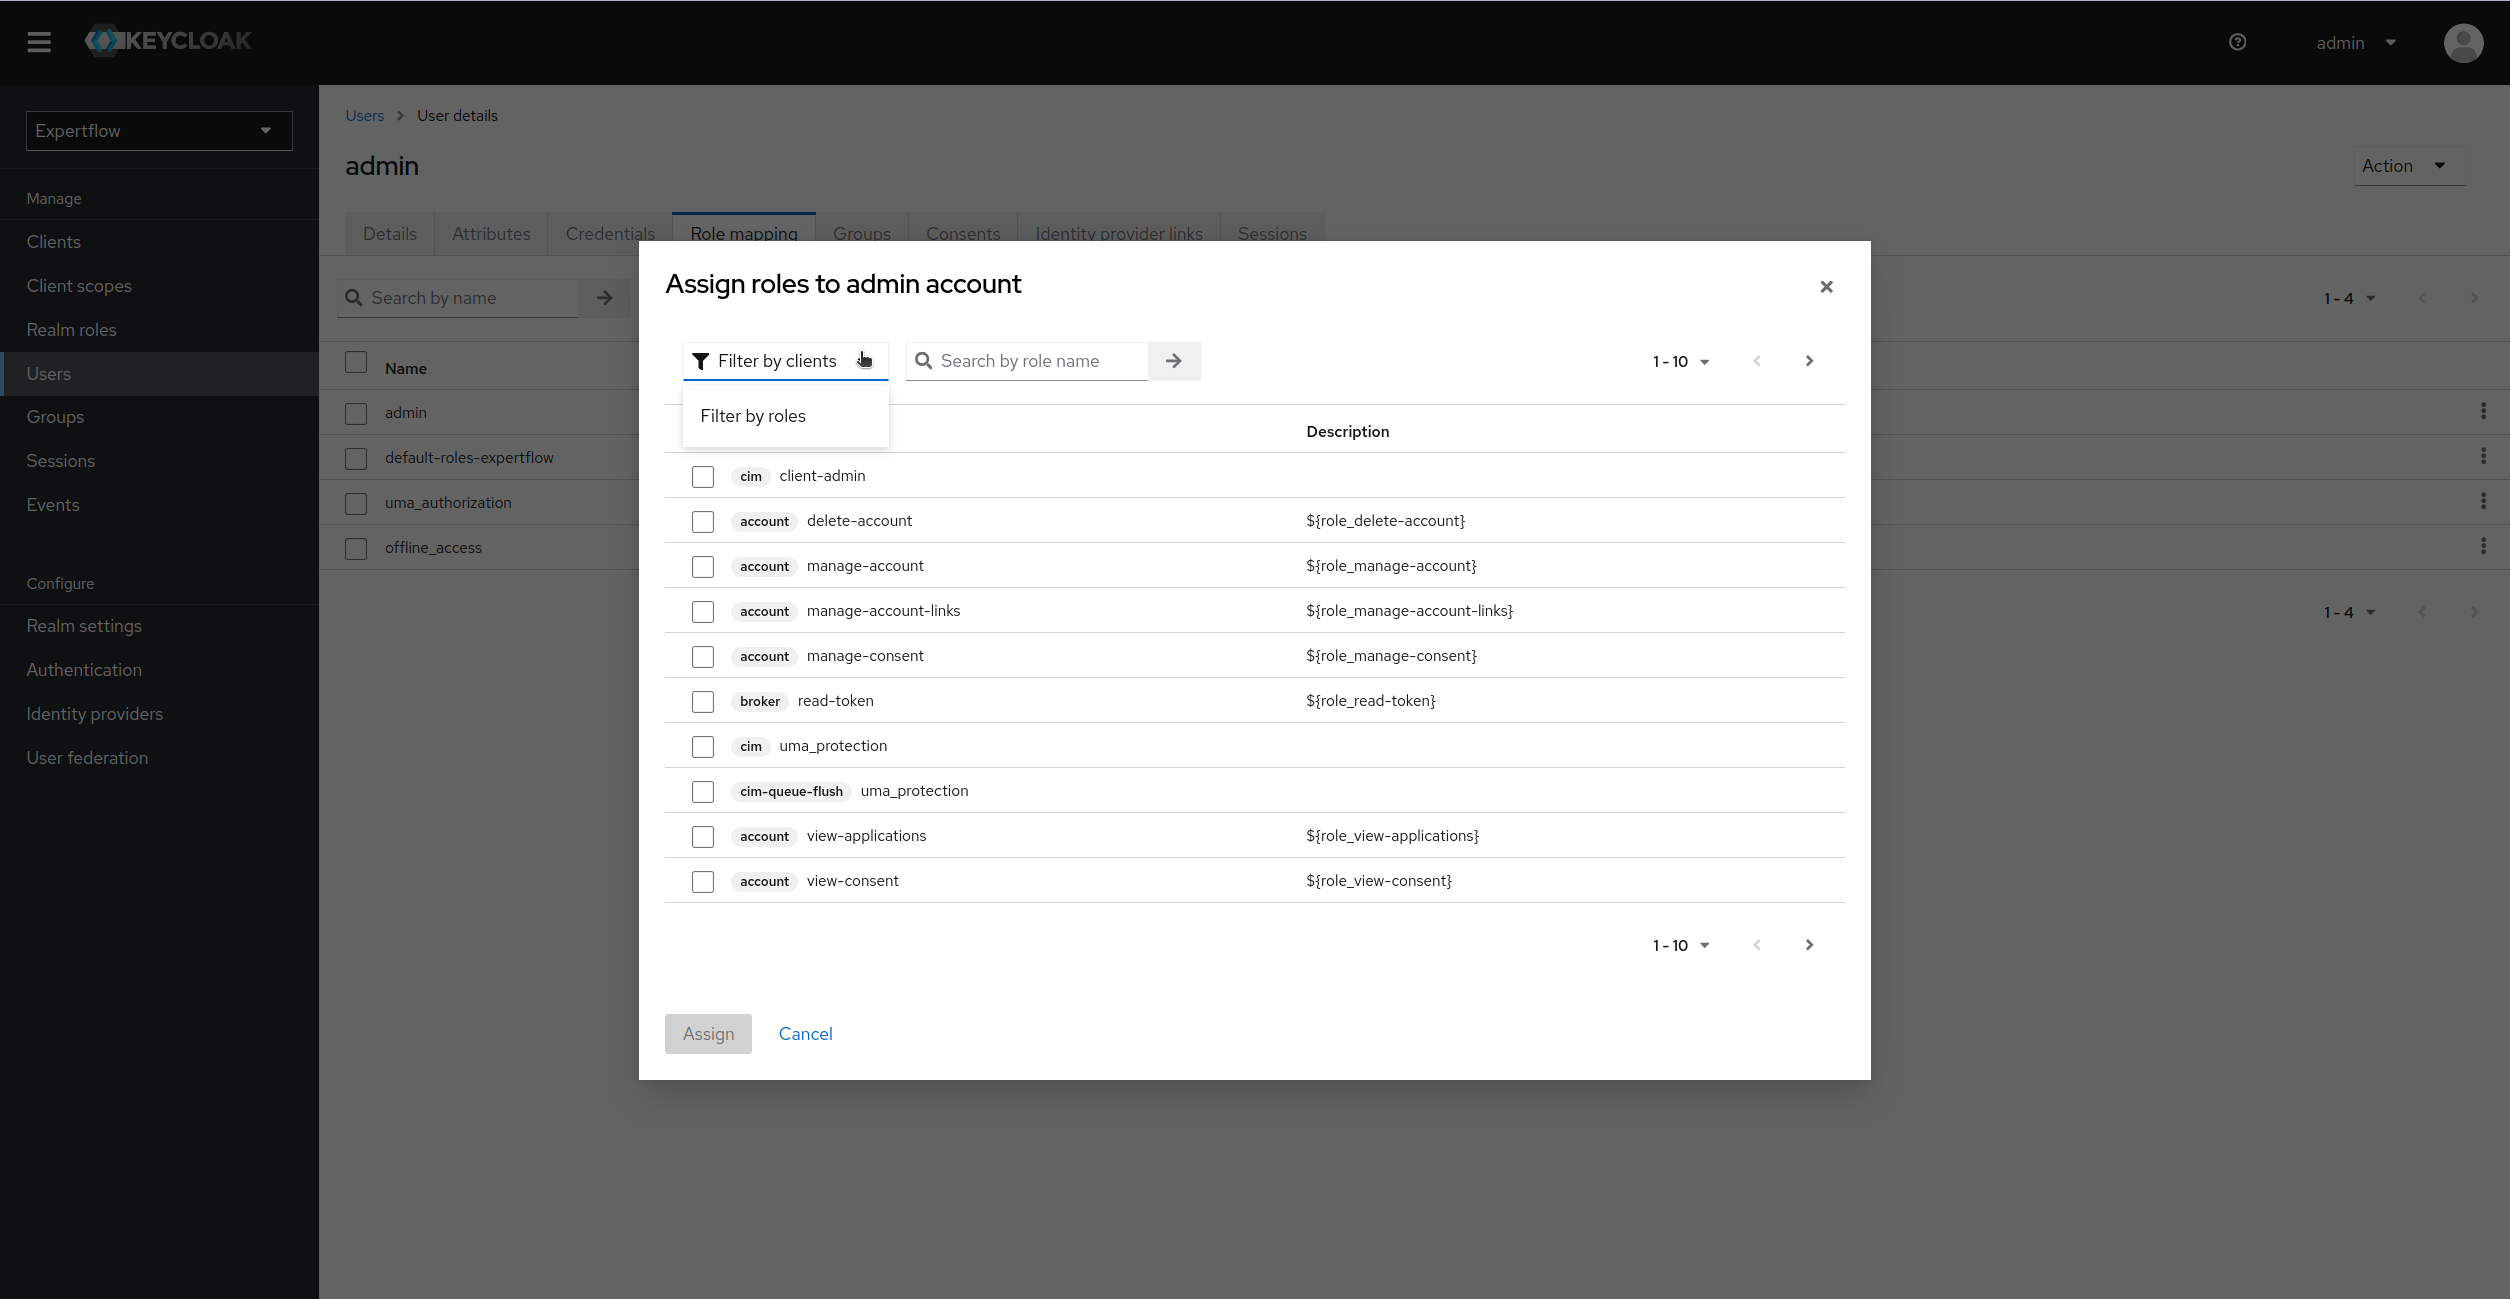The width and height of the screenshot is (2510, 1299).
Task: Click the funnel filter icon on Filter by clients
Action: coord(700,361)
